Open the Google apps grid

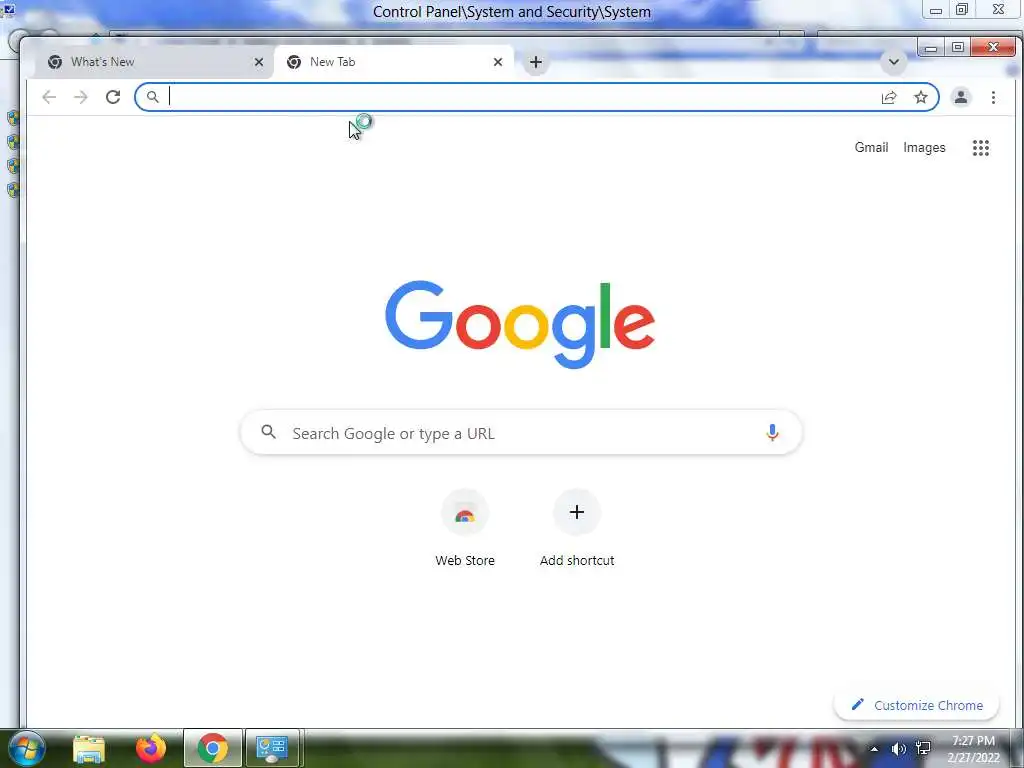[x=981, y=148]
